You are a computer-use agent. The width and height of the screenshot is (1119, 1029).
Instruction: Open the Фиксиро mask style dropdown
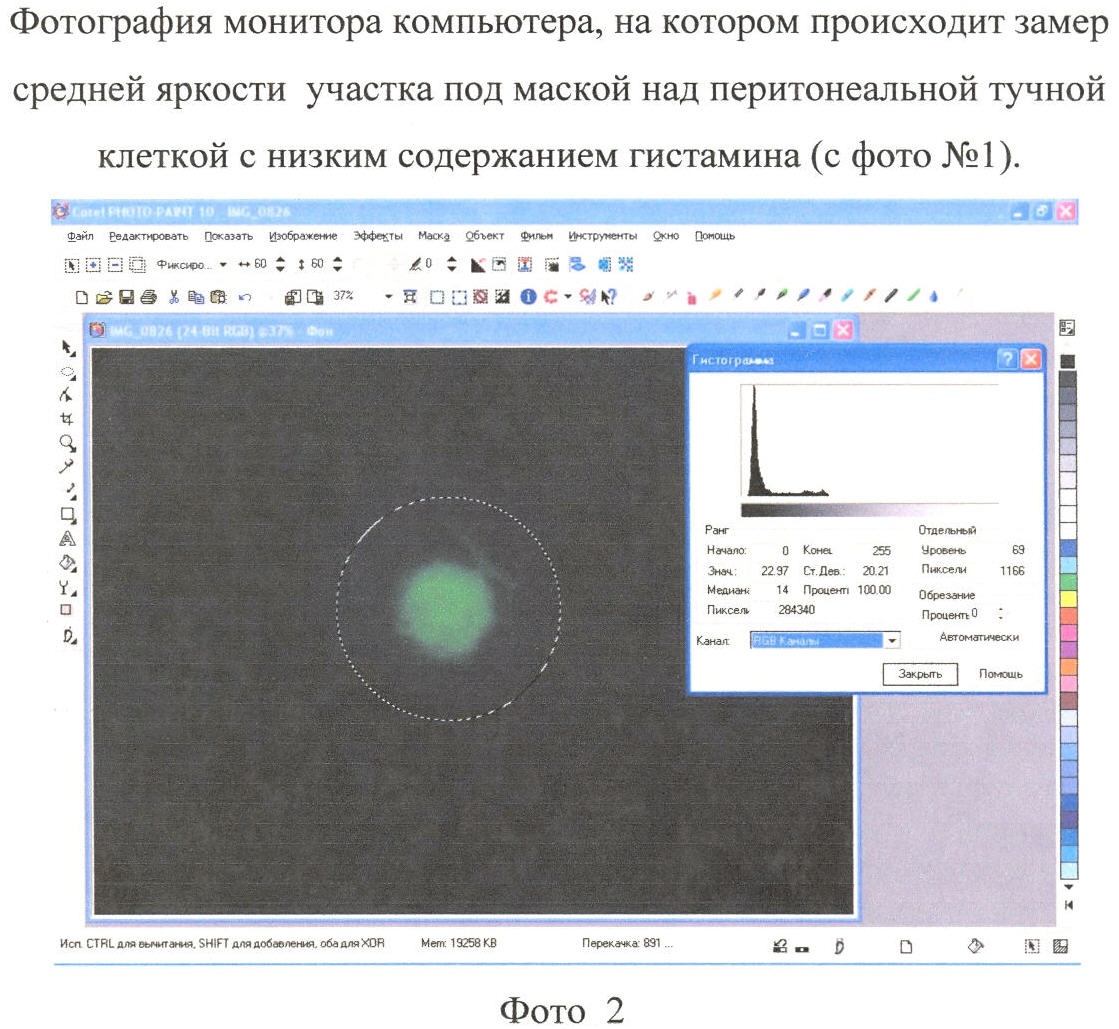click(x=222, y=265)
